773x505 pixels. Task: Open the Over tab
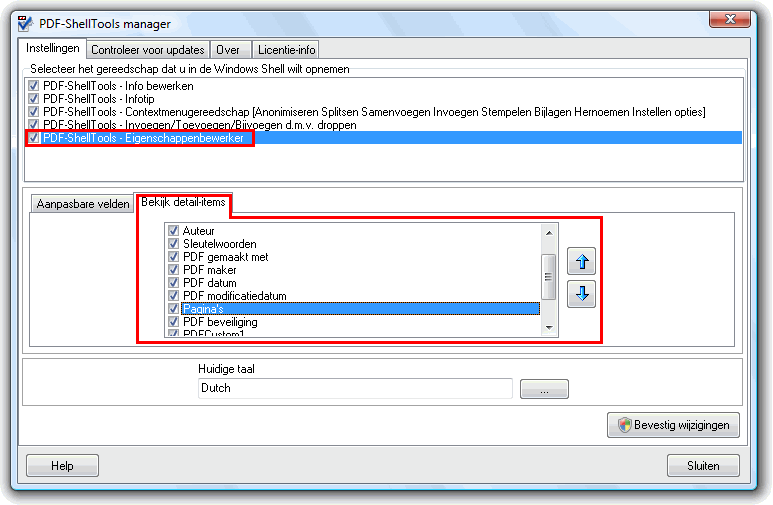coord(227,50)
